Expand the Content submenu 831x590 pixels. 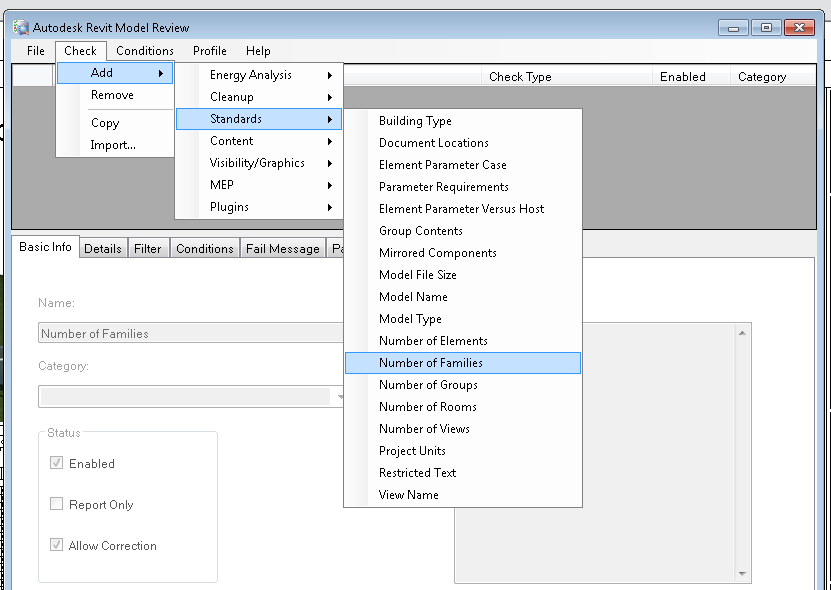pyautogui.click(x=259, y=142)
